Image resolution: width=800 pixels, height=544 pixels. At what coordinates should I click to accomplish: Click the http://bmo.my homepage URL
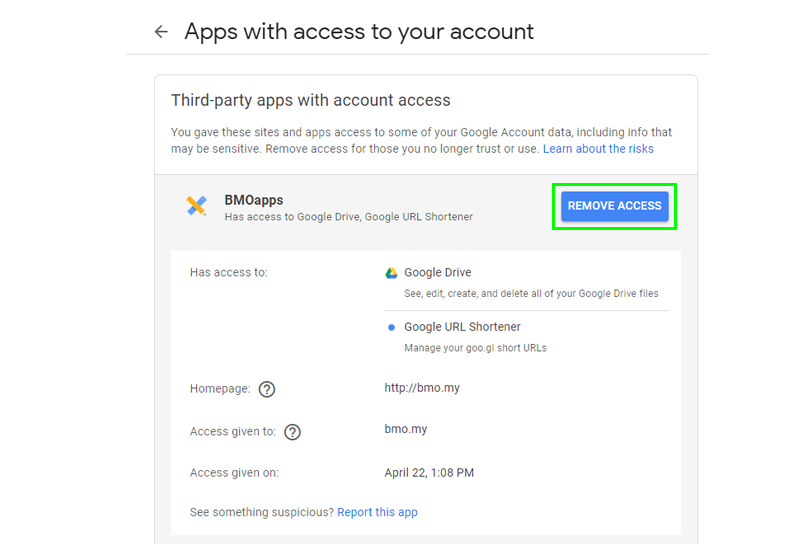pyautogui.click(x=422, y=388)
